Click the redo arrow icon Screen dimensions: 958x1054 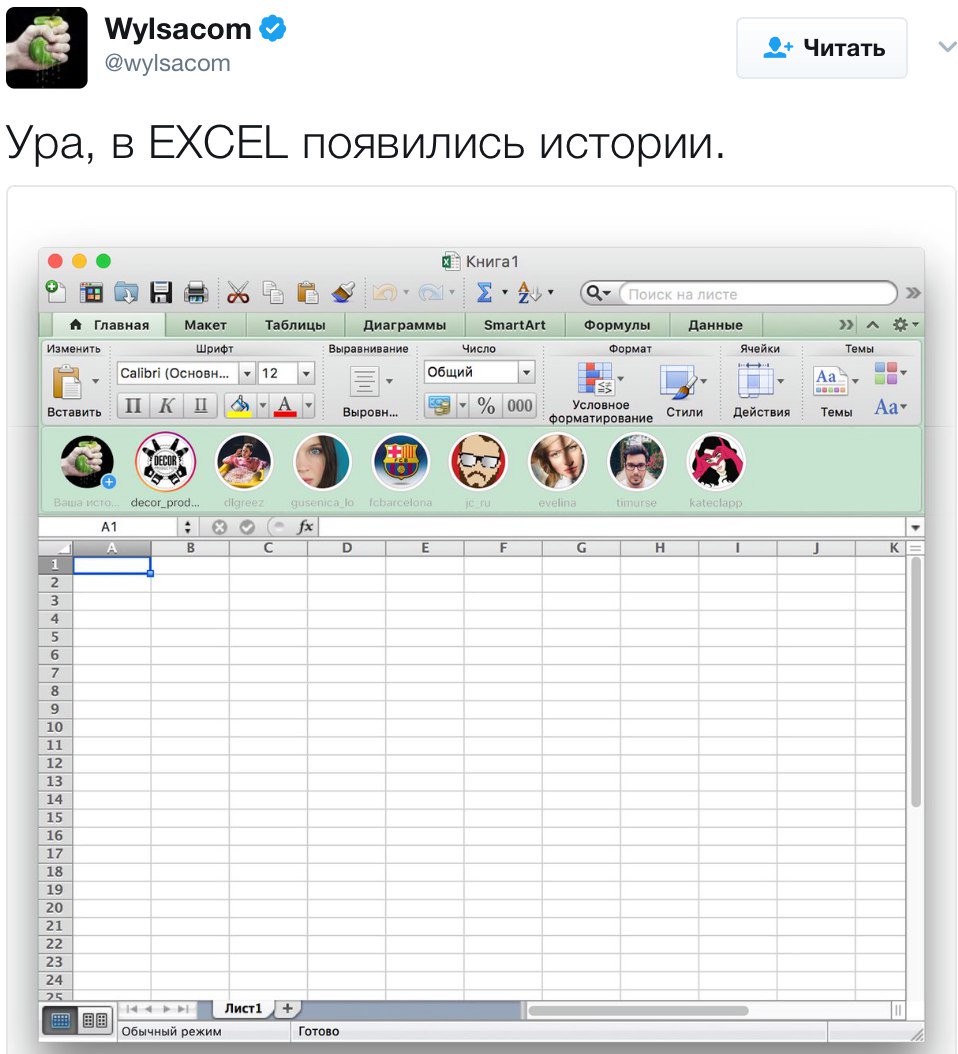coord(431,292)
